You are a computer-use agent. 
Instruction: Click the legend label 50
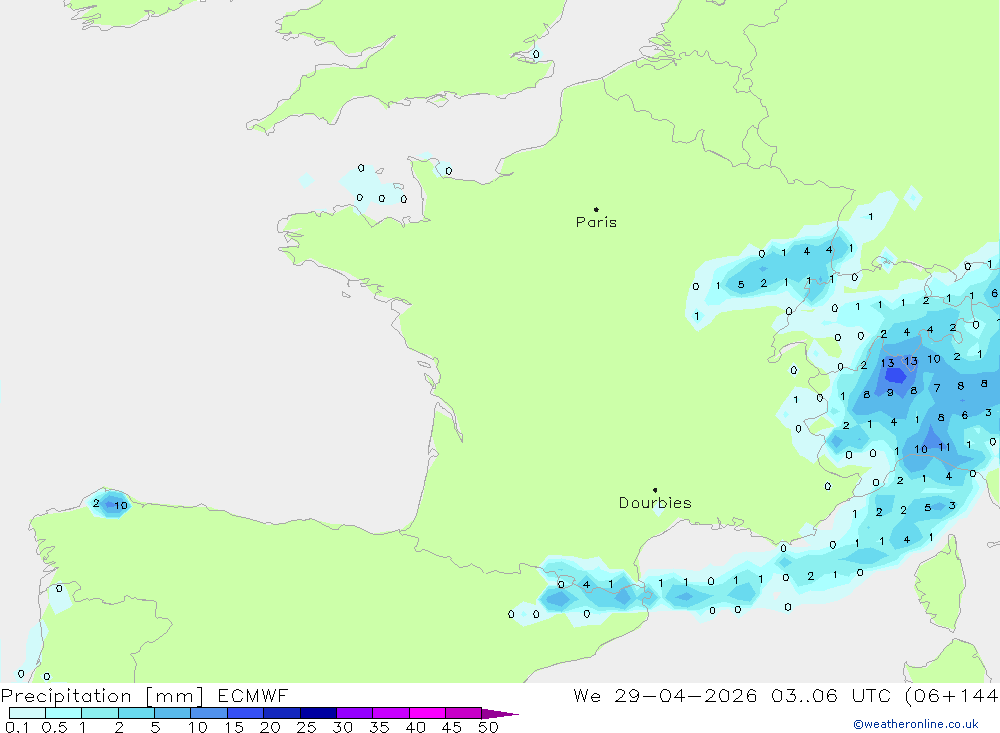click(488, 727)
